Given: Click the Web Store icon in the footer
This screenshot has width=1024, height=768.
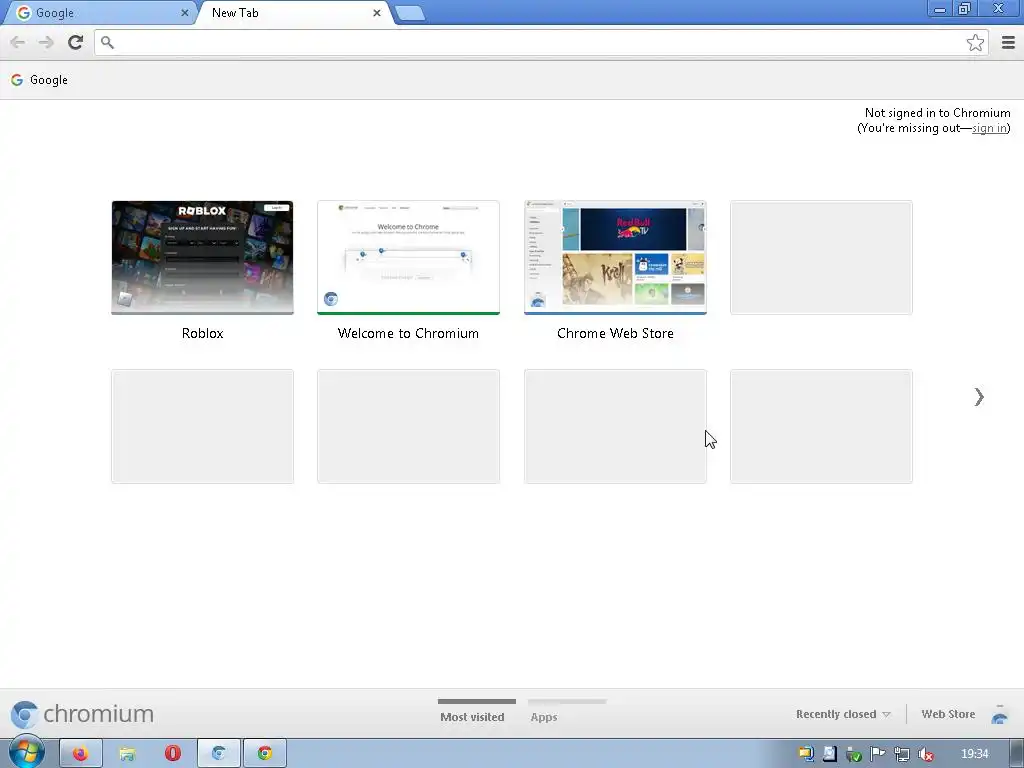Looking at the screenshot, I should [999, 714].
